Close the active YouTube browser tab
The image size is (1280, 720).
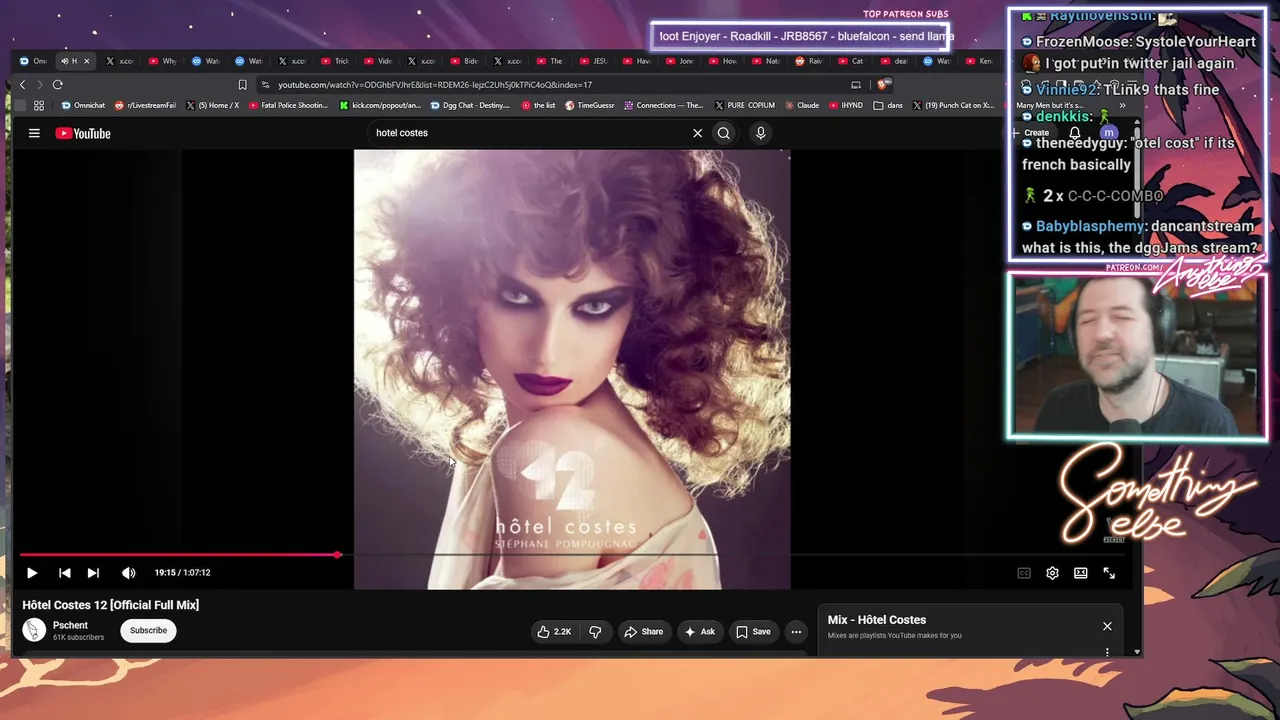pyautogui.click(x=86, y=61)
